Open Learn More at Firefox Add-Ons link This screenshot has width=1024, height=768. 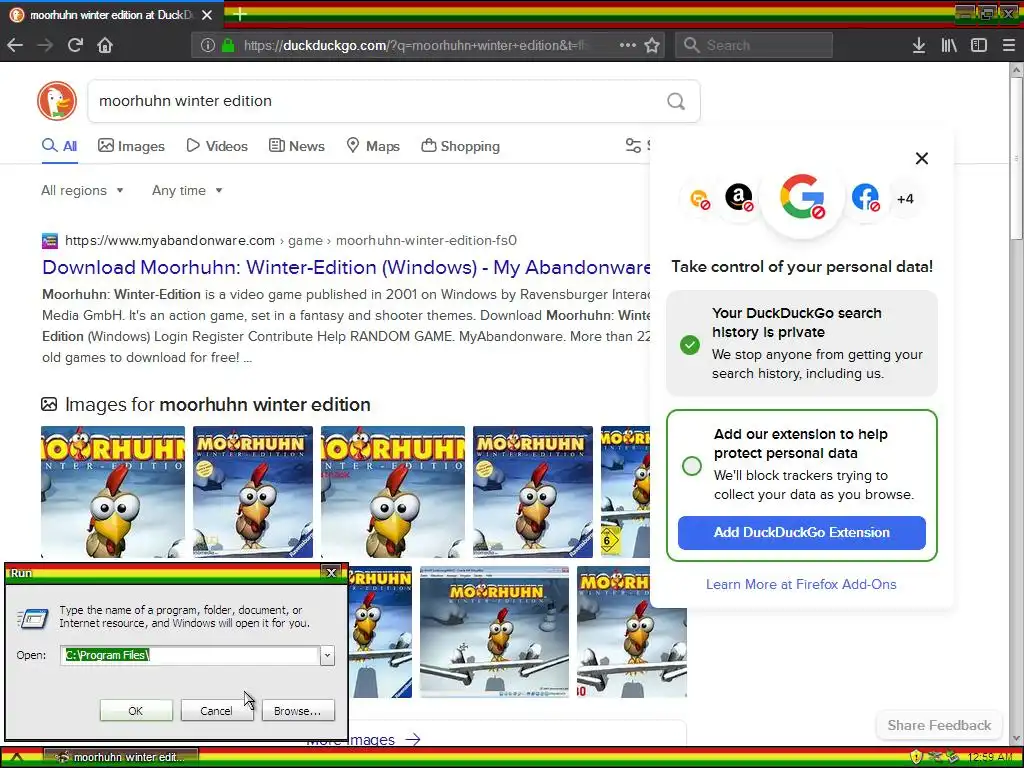[x=801, y=584]
